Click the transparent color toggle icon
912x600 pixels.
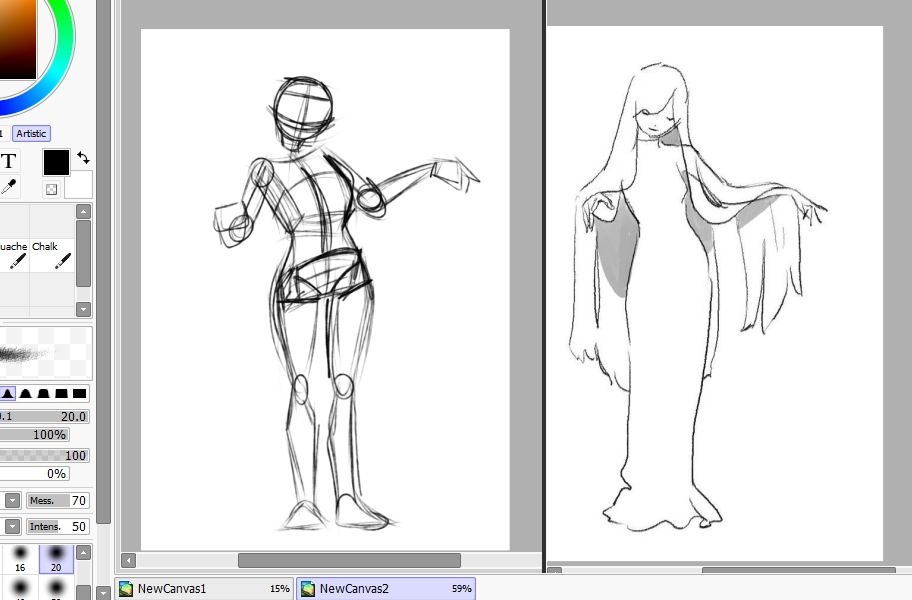(x=51, y=189)
